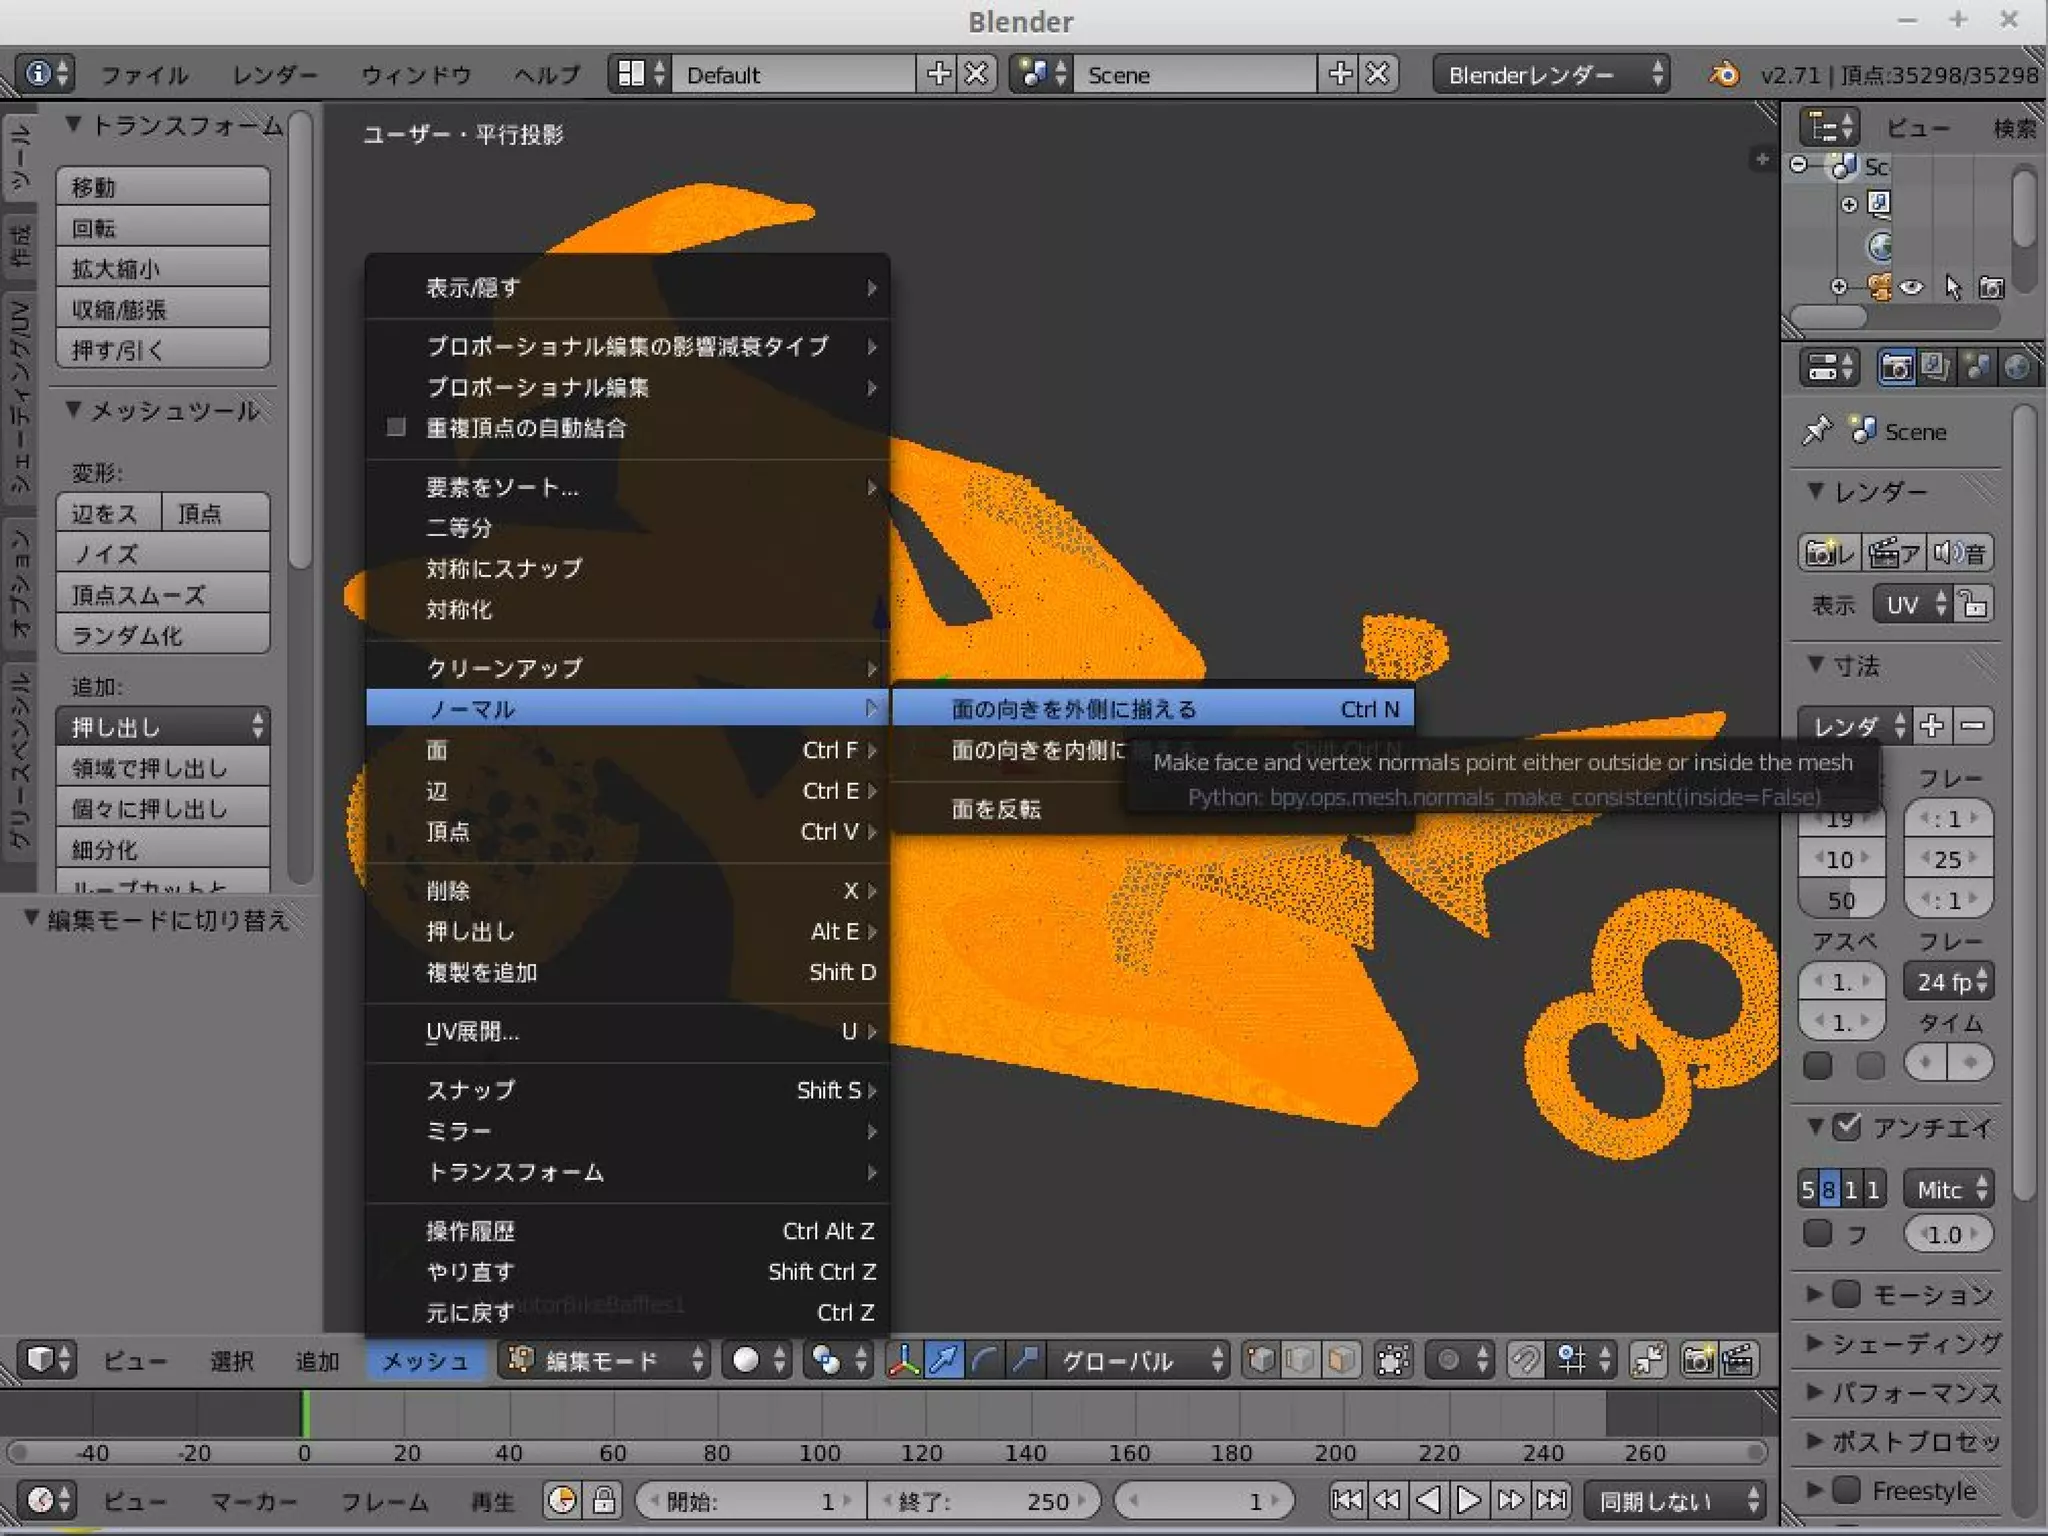Click jump to end frame button
2048x1536 pixels.
(x=1552, y=1500)
